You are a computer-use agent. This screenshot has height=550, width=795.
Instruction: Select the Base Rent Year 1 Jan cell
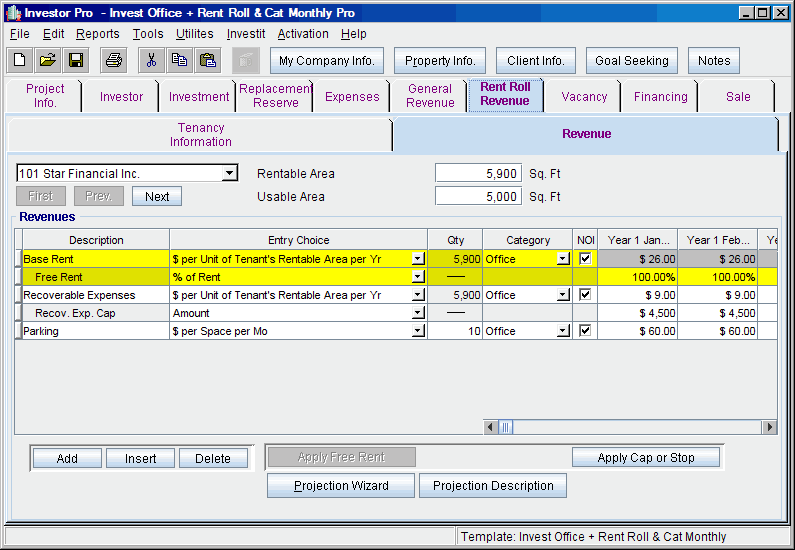(638, 259)
